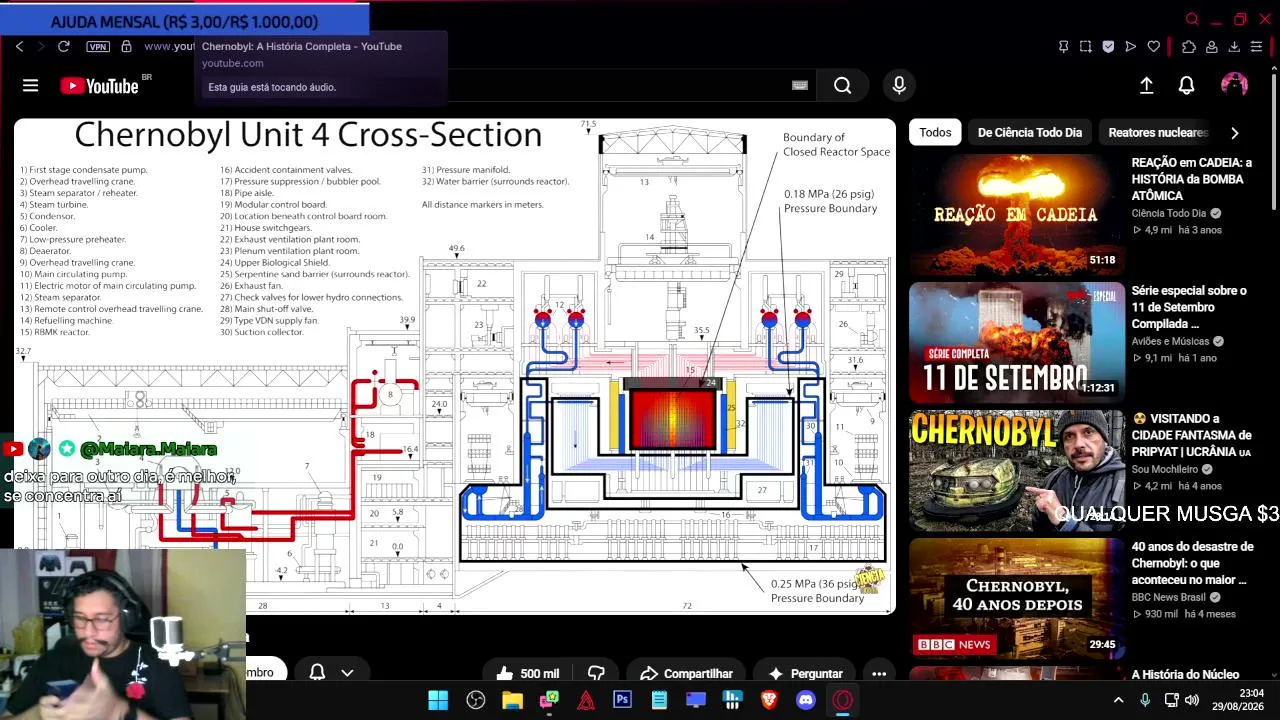Open the Opera profile icon
The height and width of the screenshot is (720, 1280).
[1211, 46]
